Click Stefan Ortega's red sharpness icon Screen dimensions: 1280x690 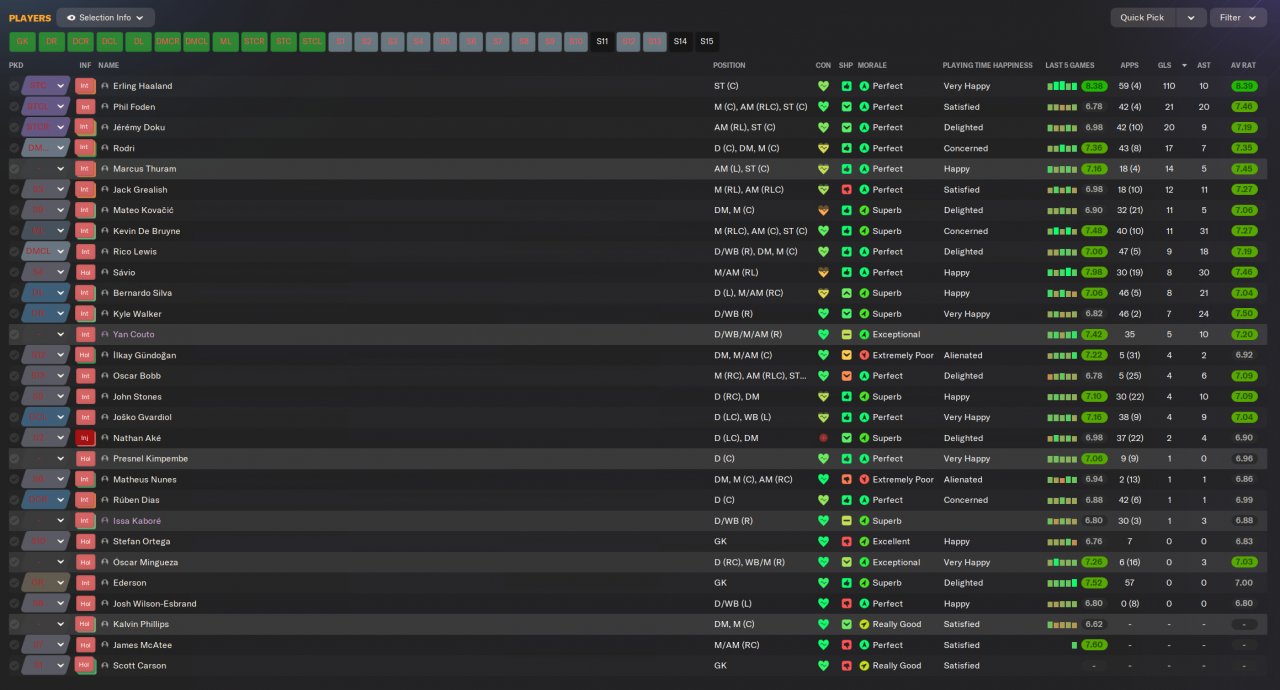coord(846,542)
